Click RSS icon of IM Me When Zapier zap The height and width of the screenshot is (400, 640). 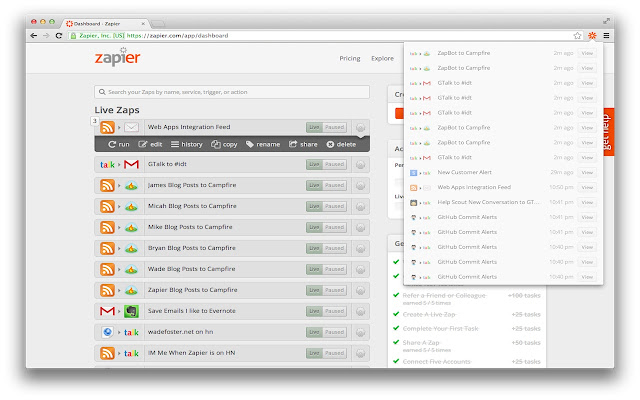point(107,353)
